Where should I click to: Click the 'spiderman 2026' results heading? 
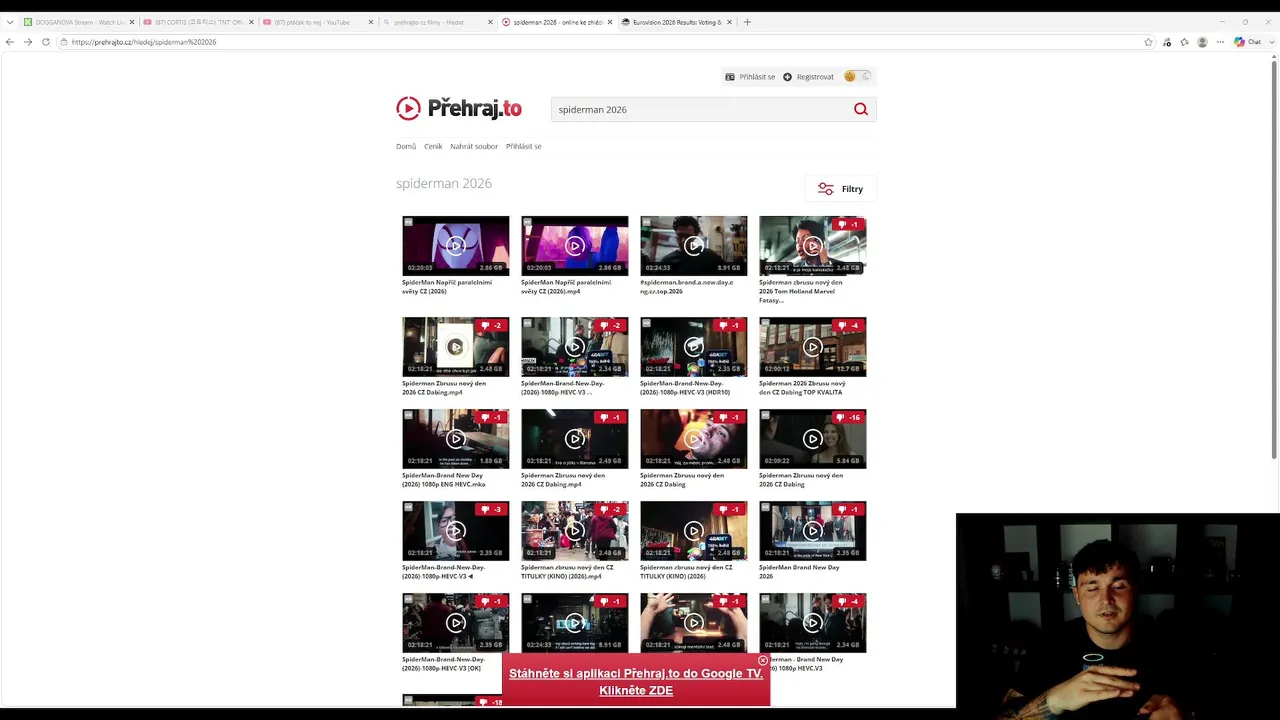pos(444,183)
